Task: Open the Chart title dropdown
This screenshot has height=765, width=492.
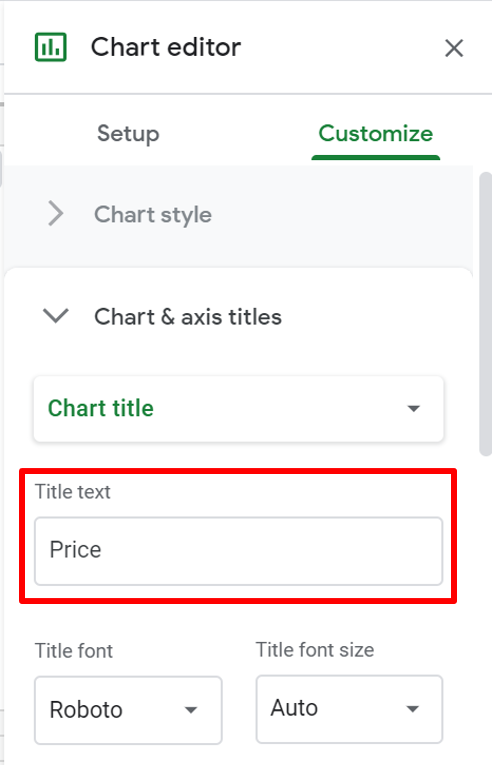Action: tap(238, 409)
